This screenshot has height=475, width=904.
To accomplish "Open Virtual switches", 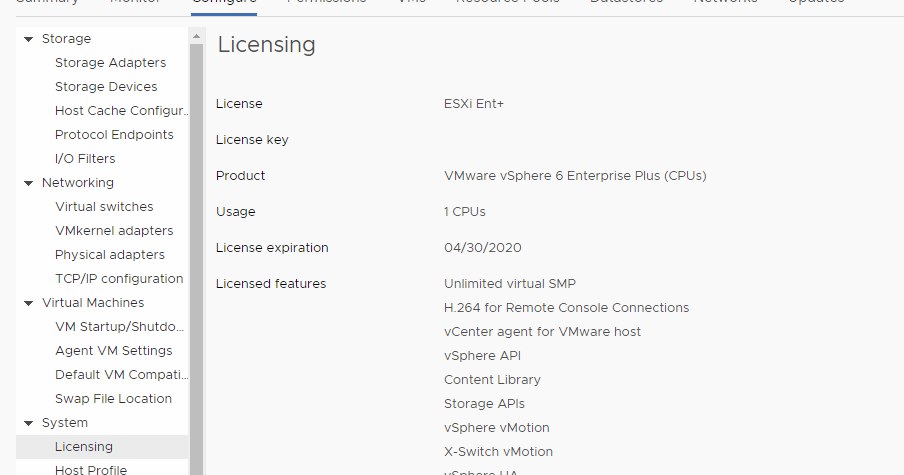I will pos(104,207).
